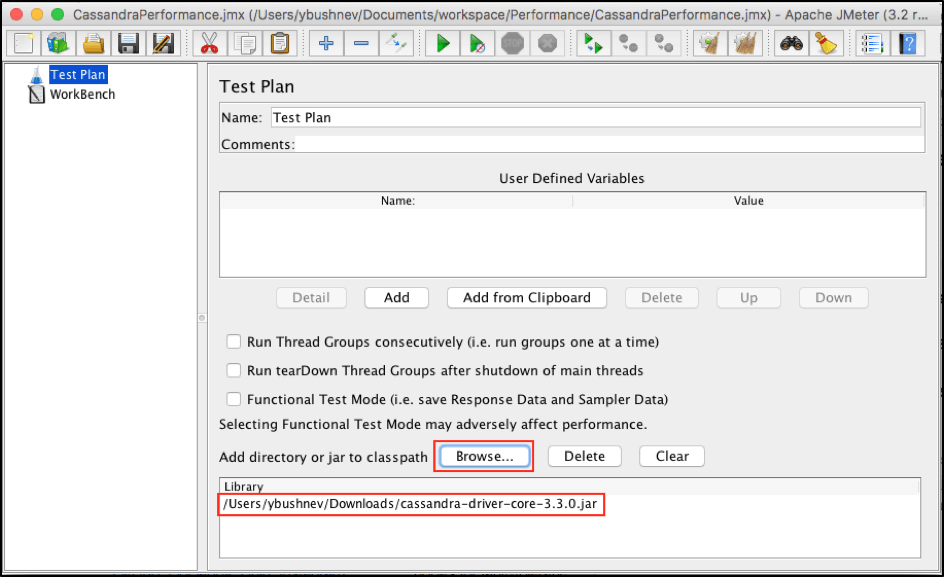Select WorkBench in the tree

(x=82, y=95)
